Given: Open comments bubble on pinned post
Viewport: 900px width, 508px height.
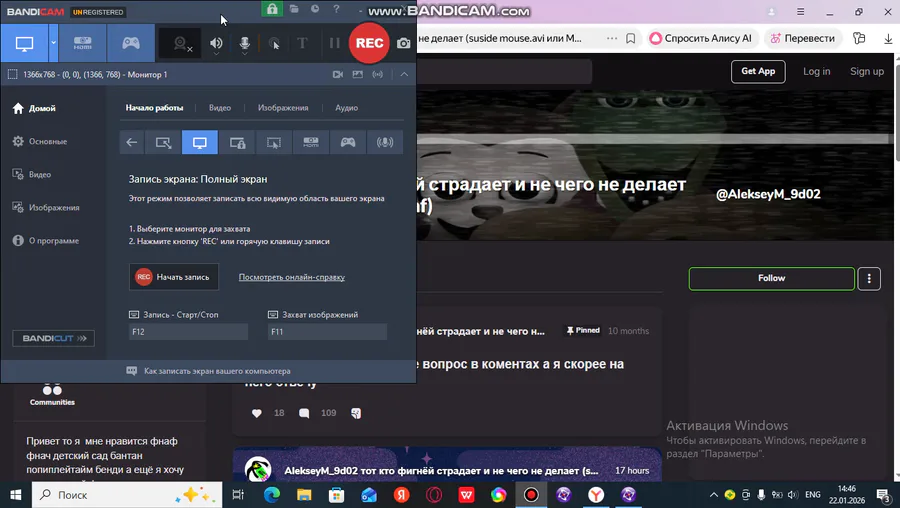Looking at the screenshot, I should tap(304, 413).
